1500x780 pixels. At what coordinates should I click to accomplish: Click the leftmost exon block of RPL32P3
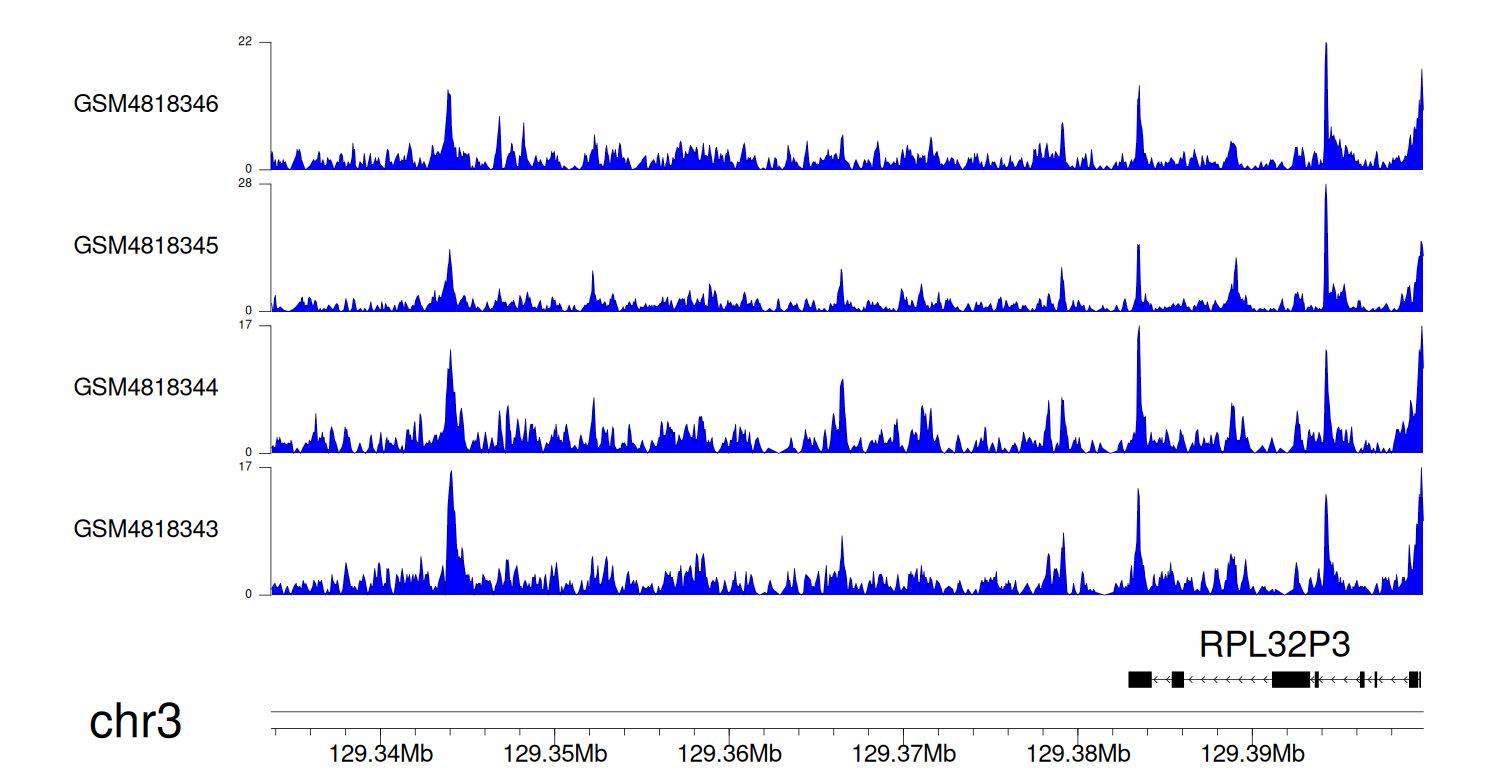coord(1139,680)
